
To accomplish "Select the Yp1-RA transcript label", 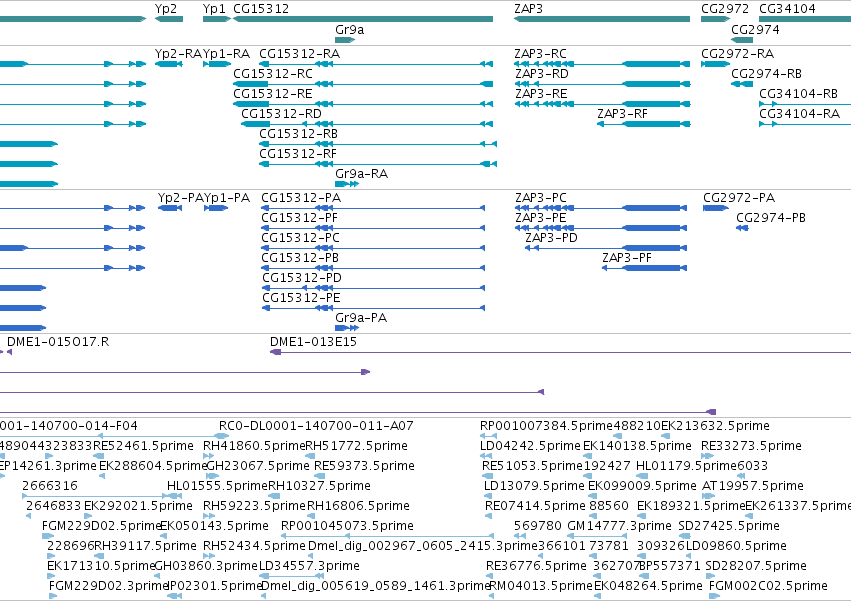I will point(227,54).
